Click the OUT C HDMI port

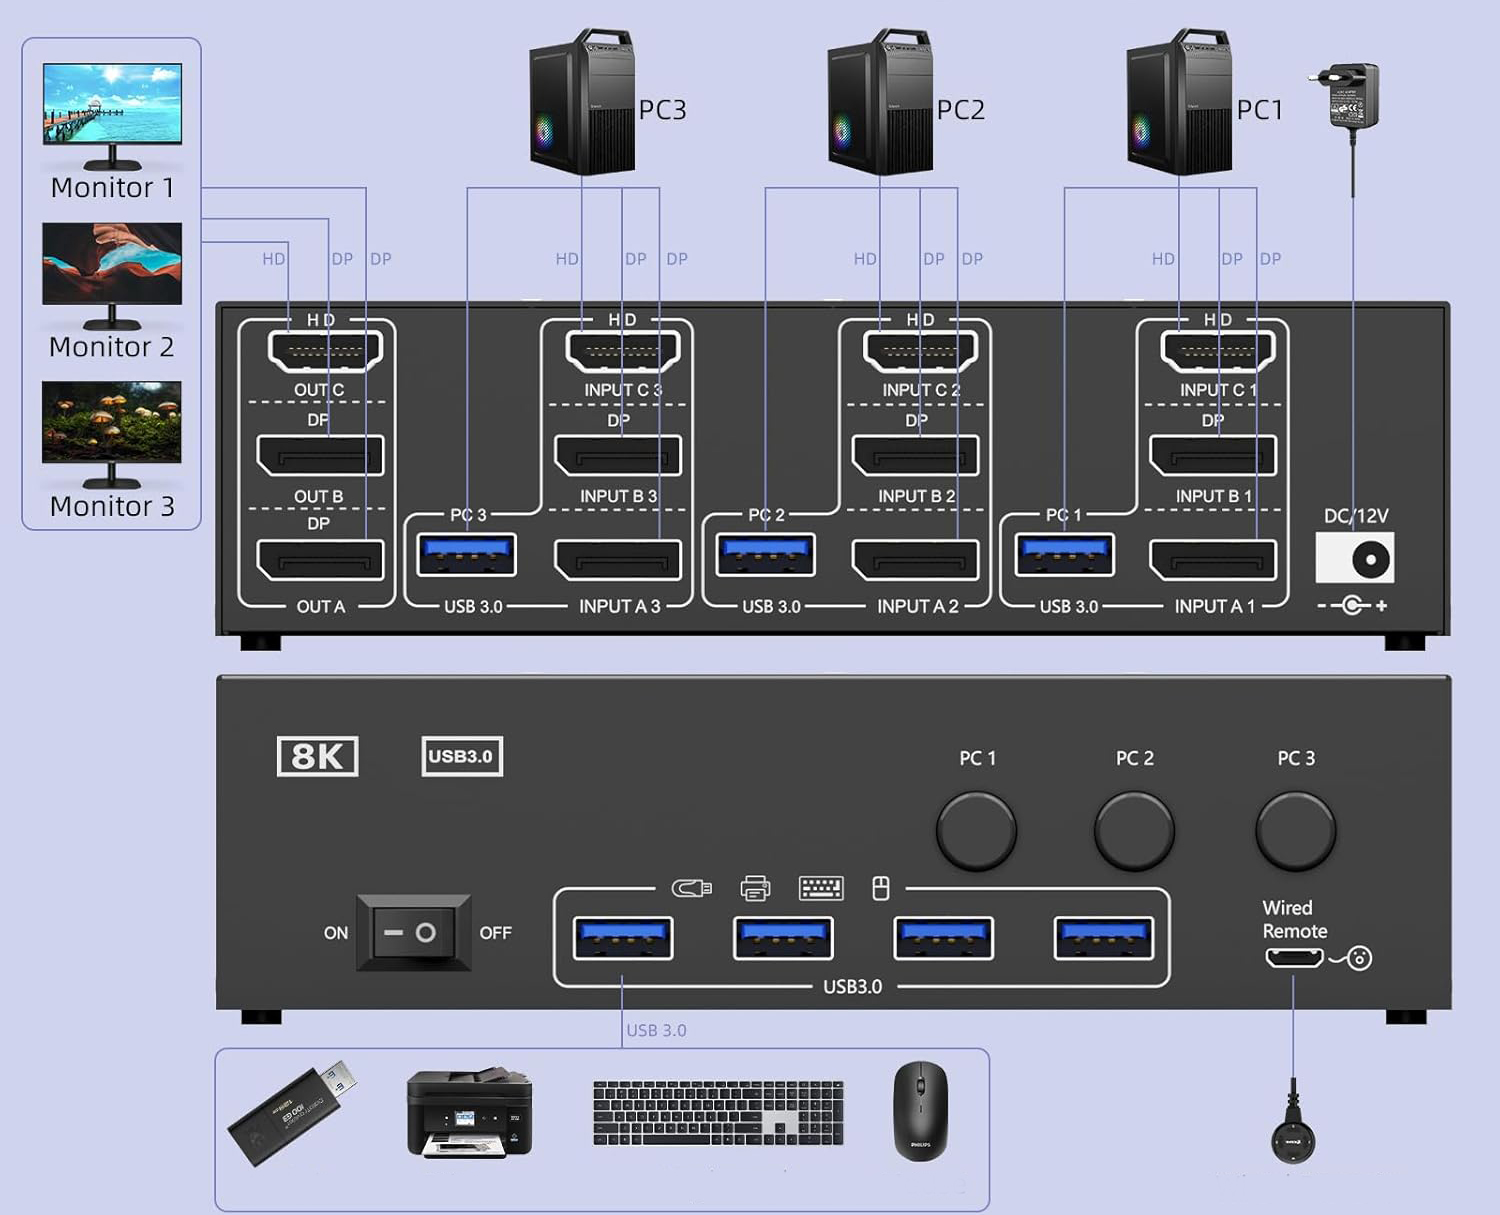click(x=325, y=350)
